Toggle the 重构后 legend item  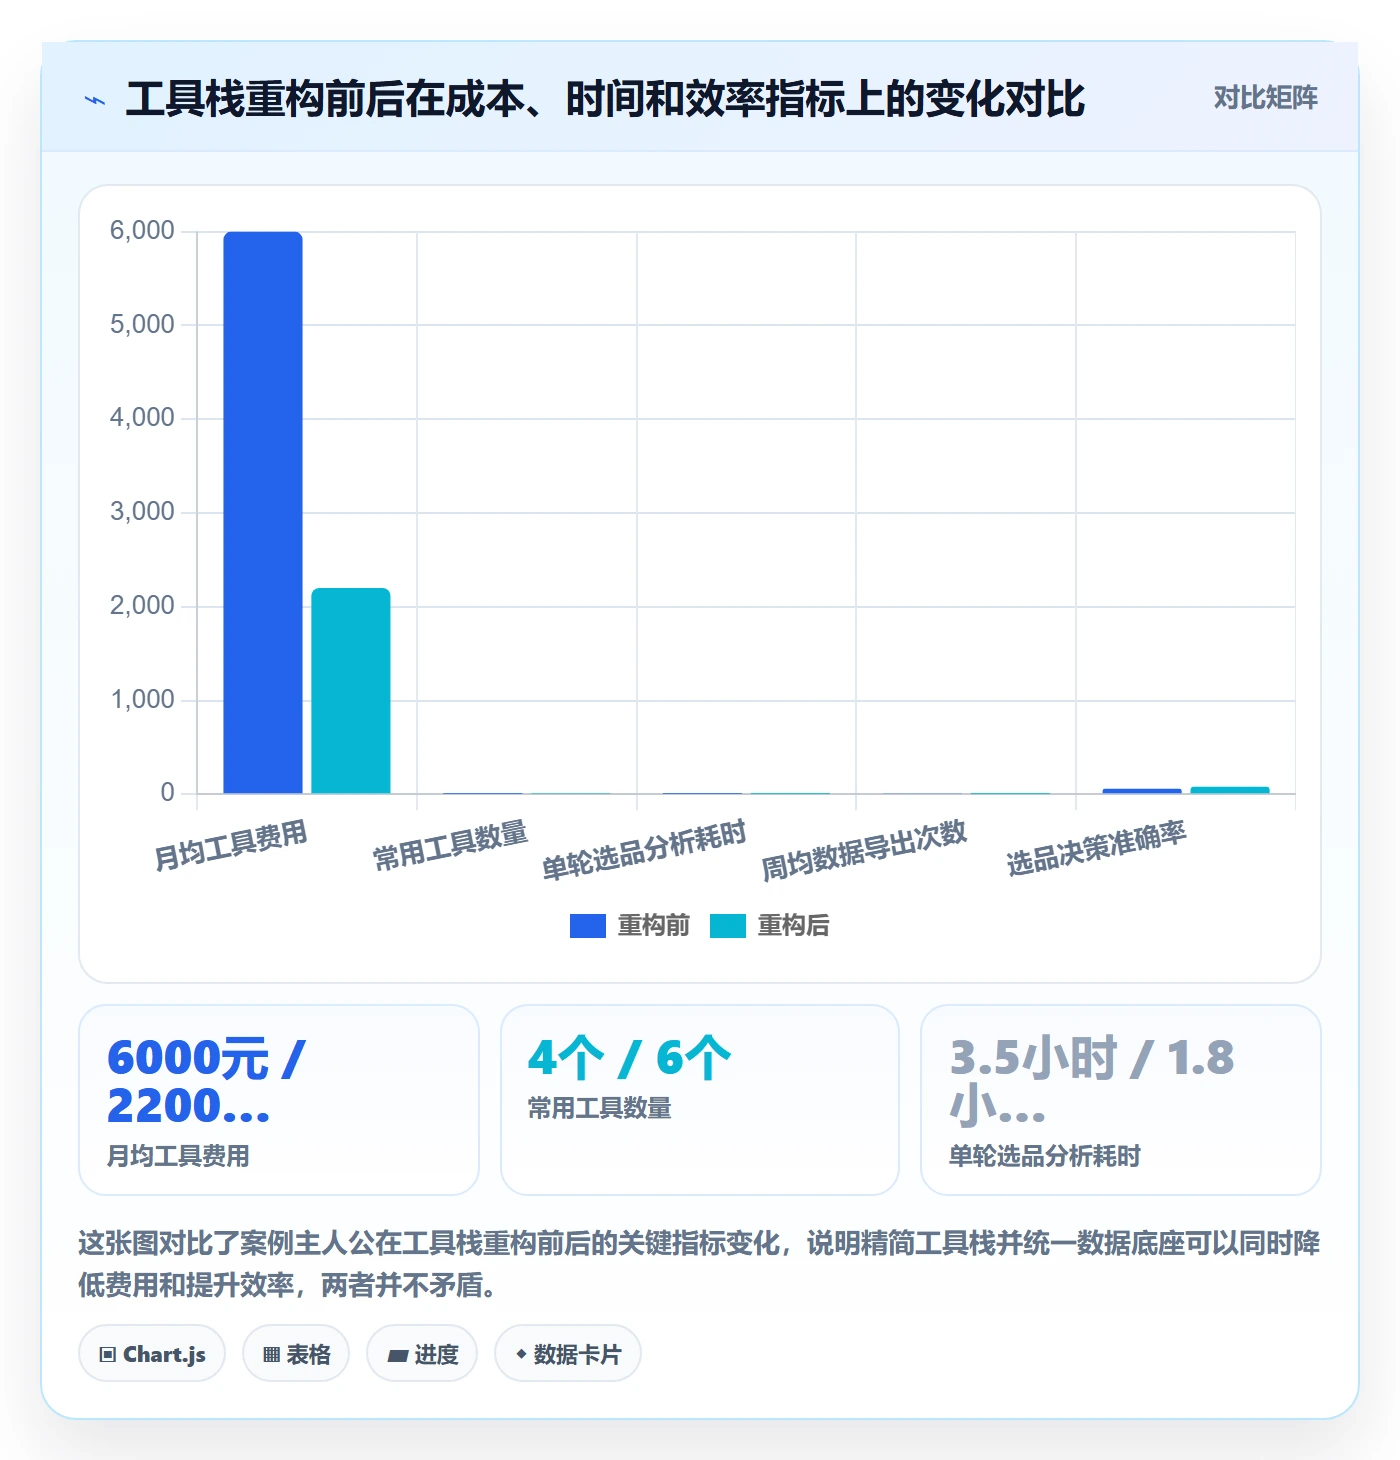tap(770, 926)
